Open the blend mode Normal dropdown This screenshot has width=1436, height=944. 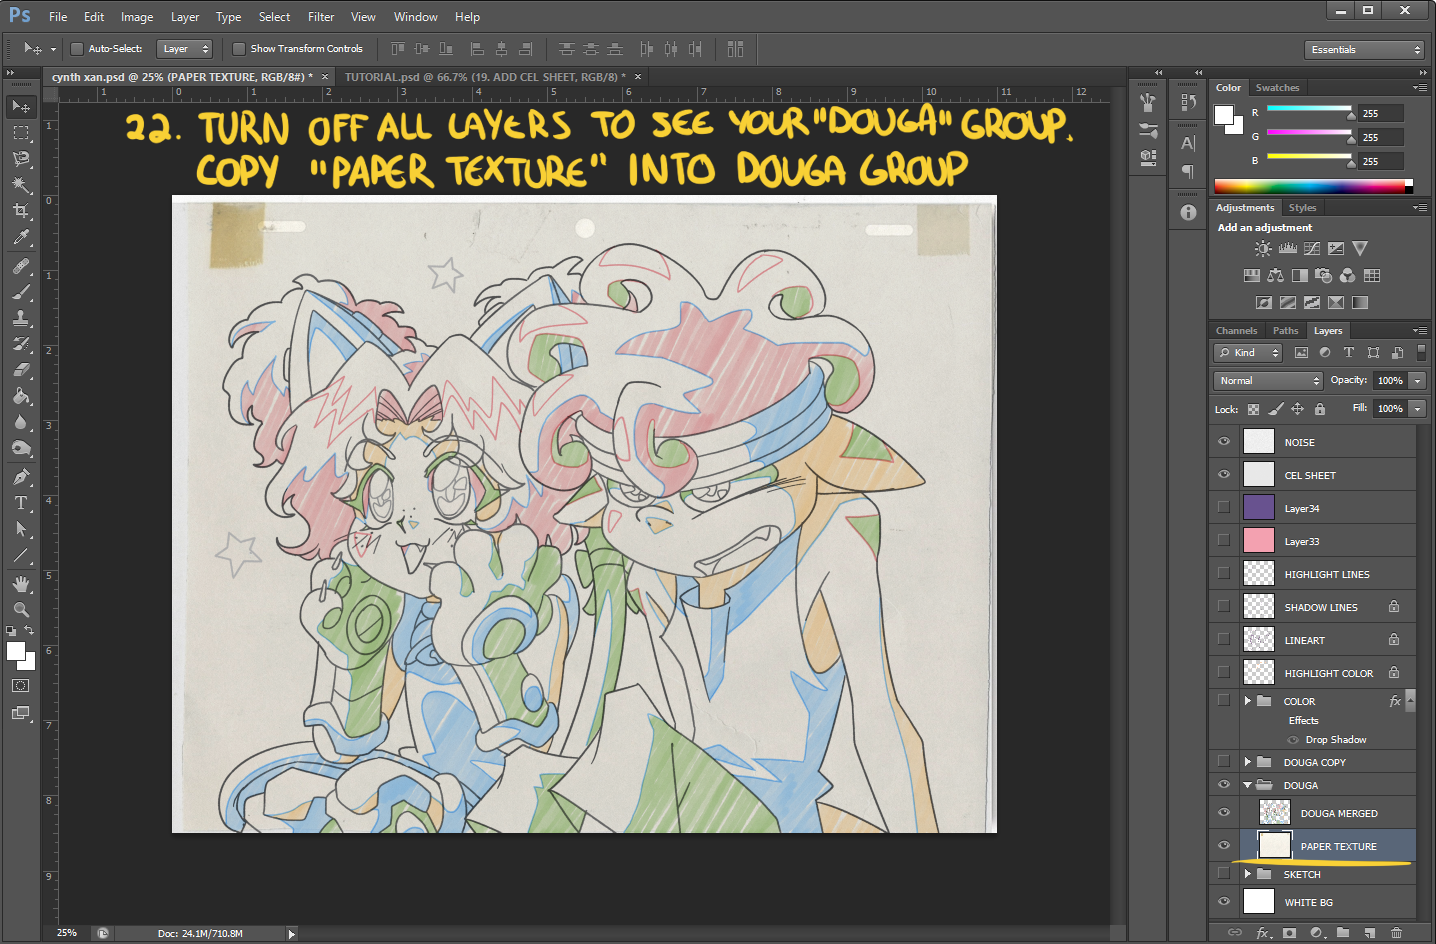pos(1269,381)
